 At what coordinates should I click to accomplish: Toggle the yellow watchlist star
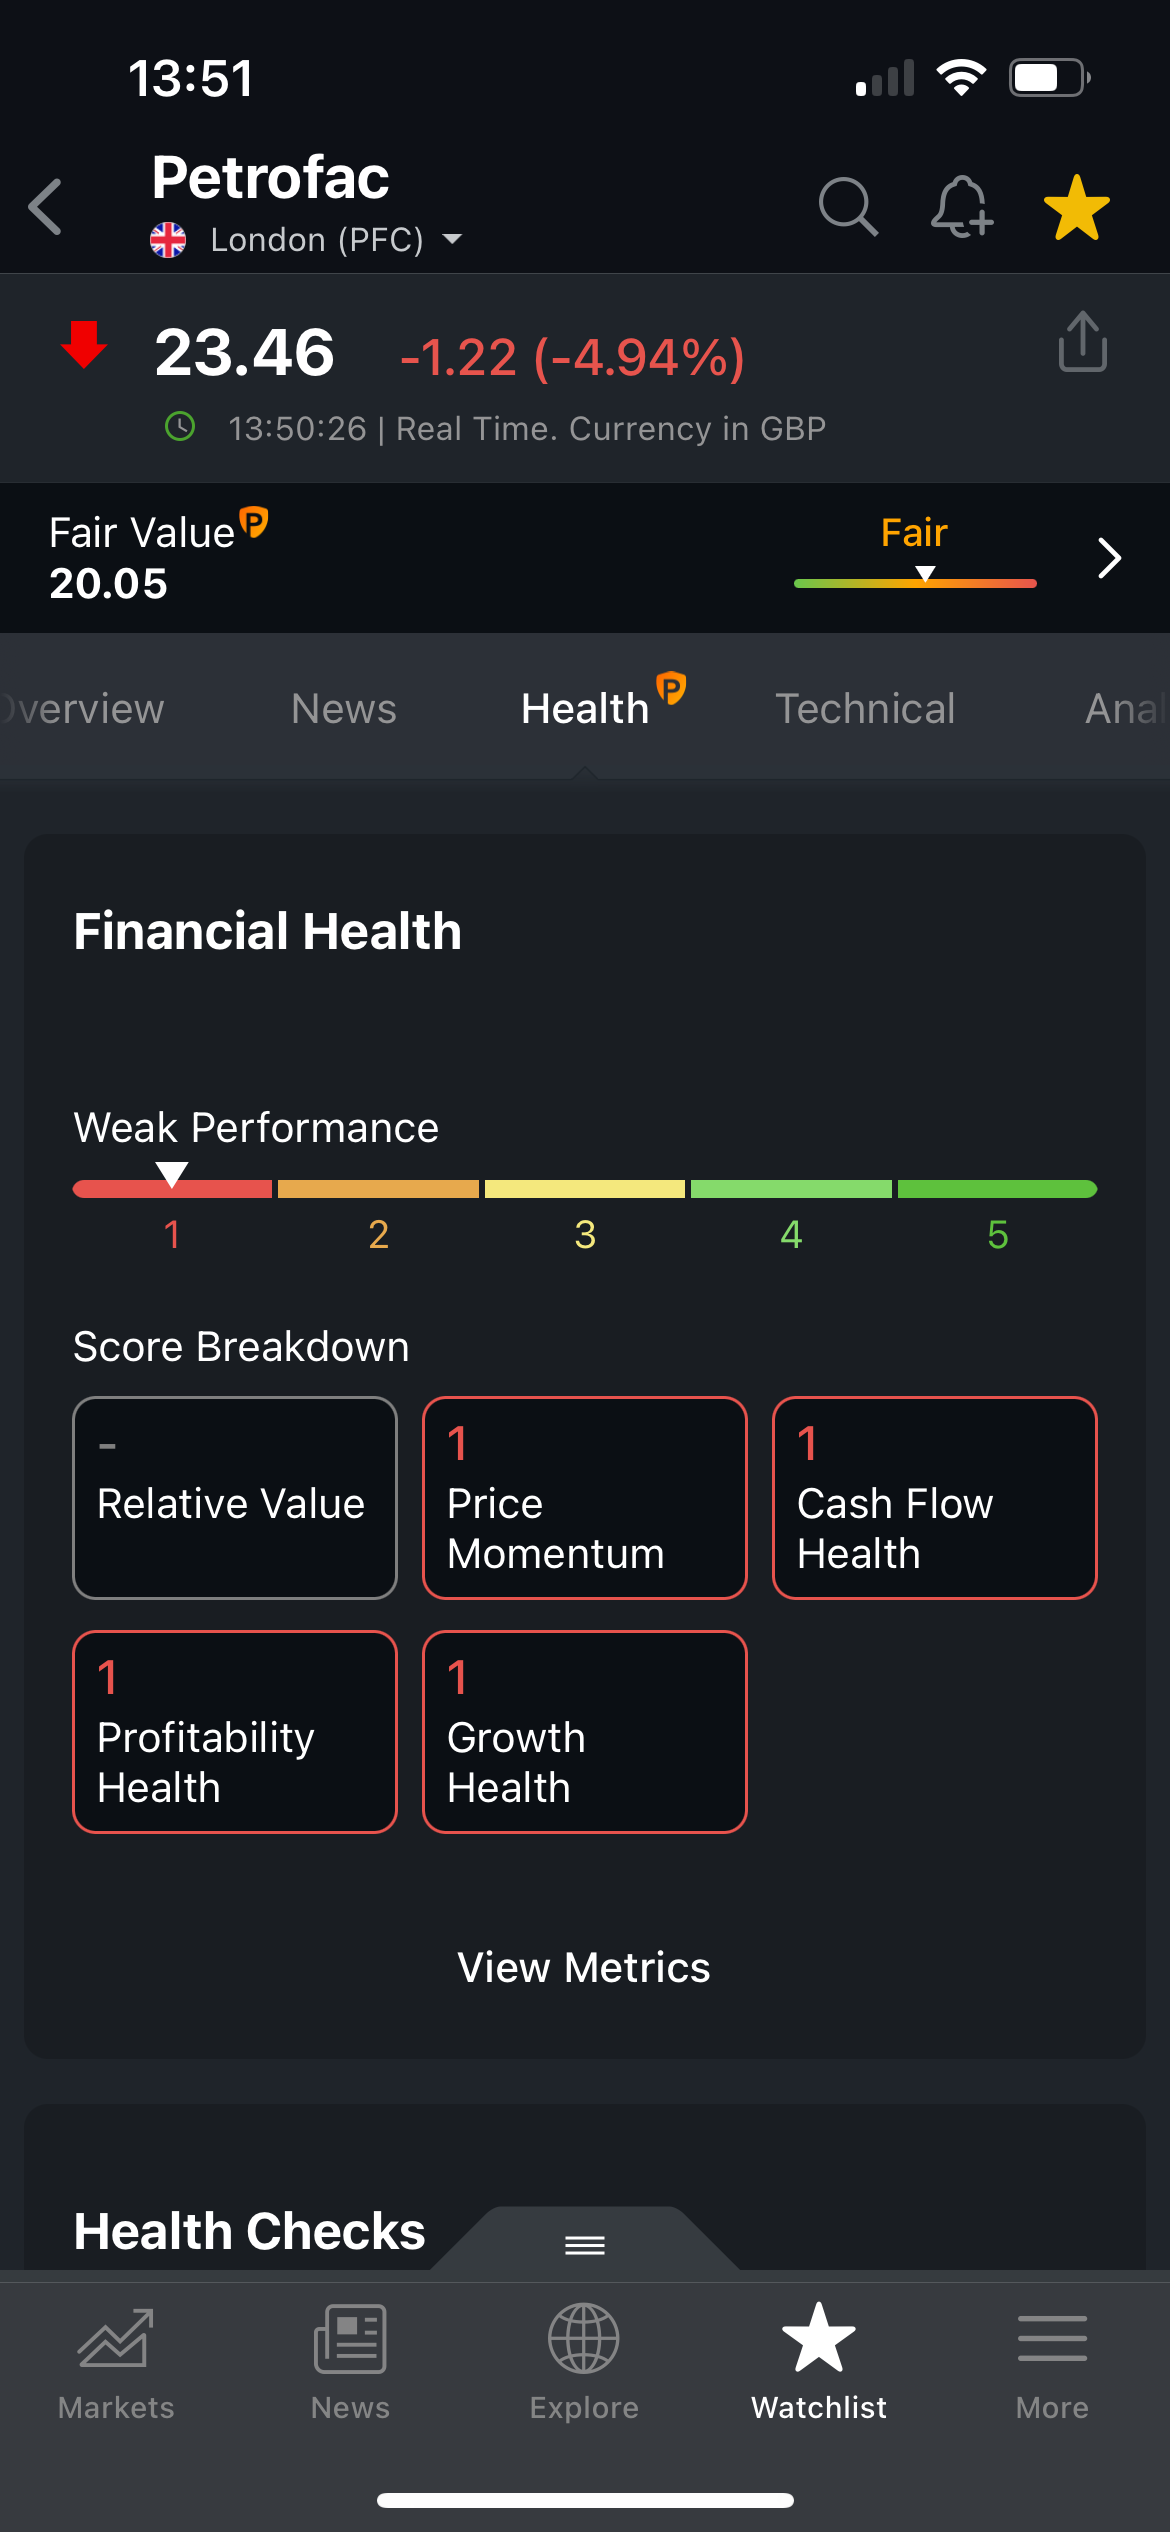(1077, 207)
